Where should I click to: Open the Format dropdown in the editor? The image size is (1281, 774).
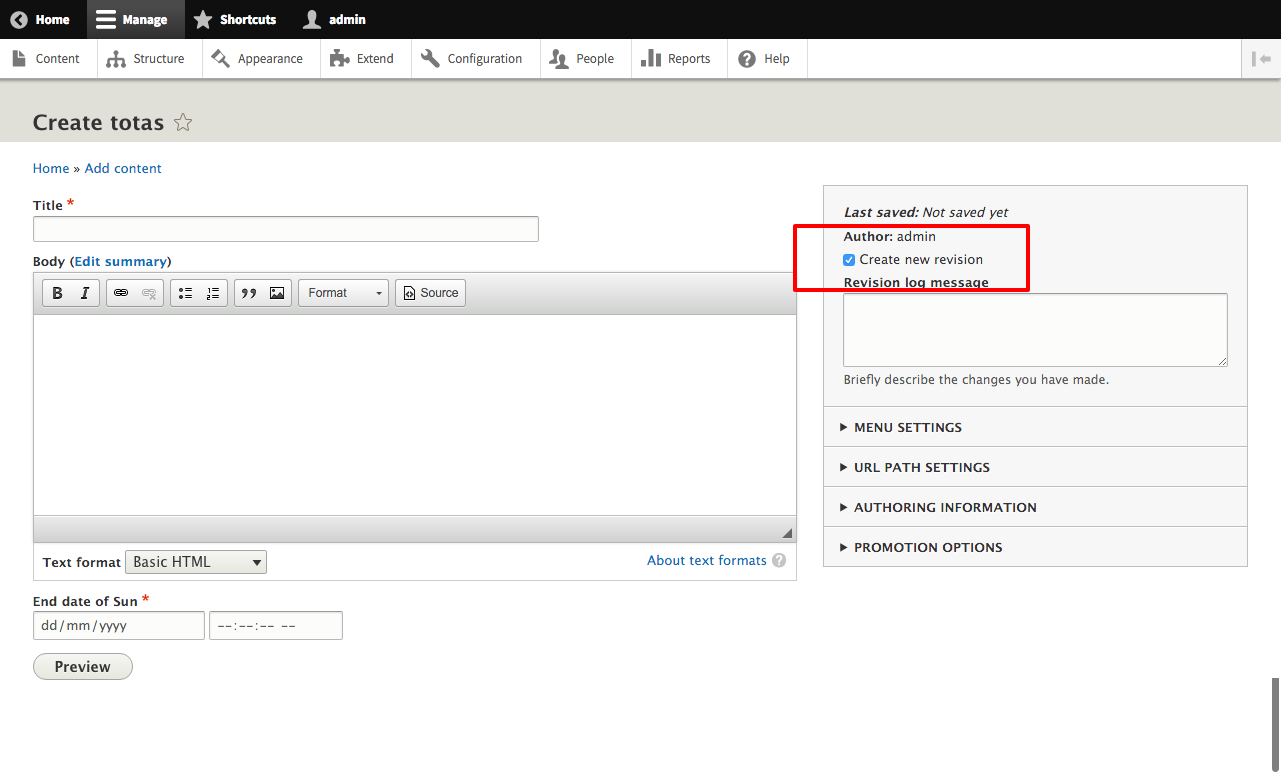click(x=343, y=292)
